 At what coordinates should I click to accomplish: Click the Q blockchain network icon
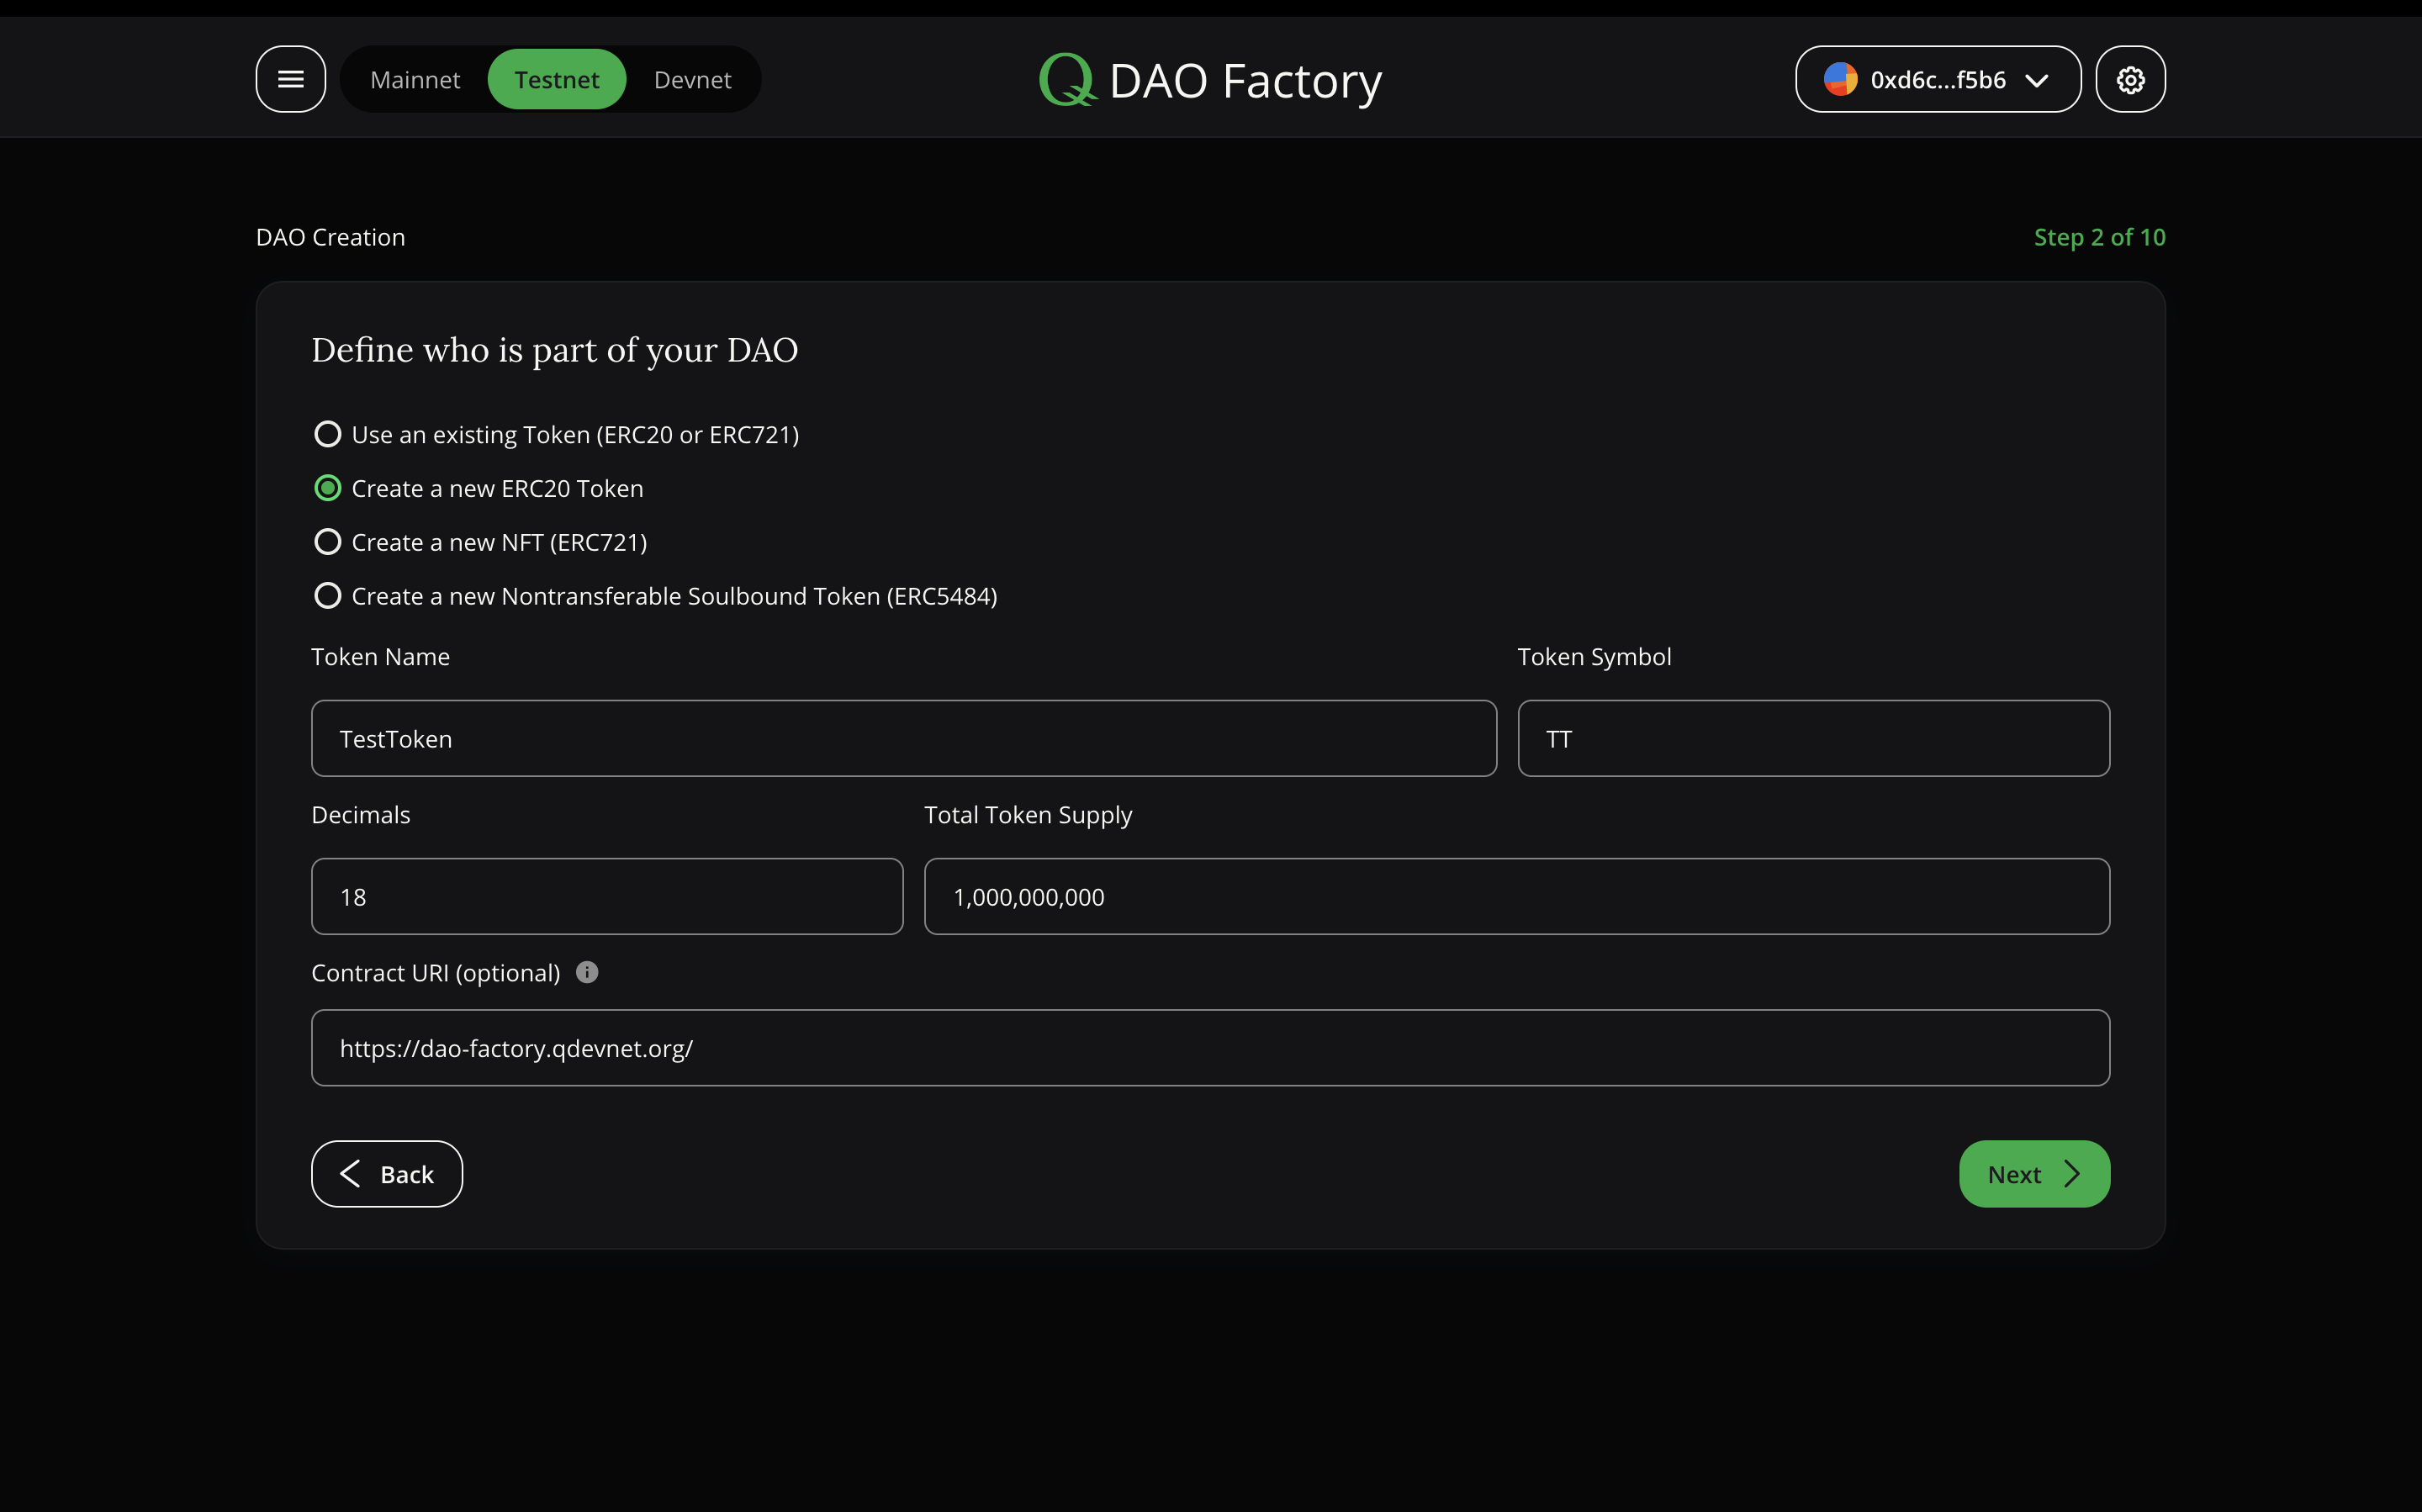(1066, 78)
